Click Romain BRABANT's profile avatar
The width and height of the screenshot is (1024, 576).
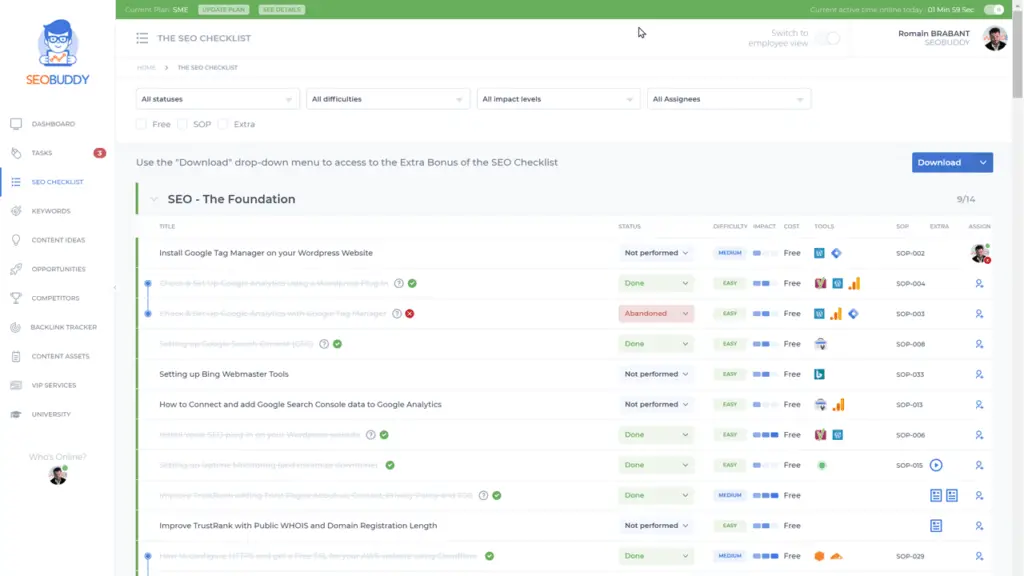pyautogui.click(x=994, y=40)
